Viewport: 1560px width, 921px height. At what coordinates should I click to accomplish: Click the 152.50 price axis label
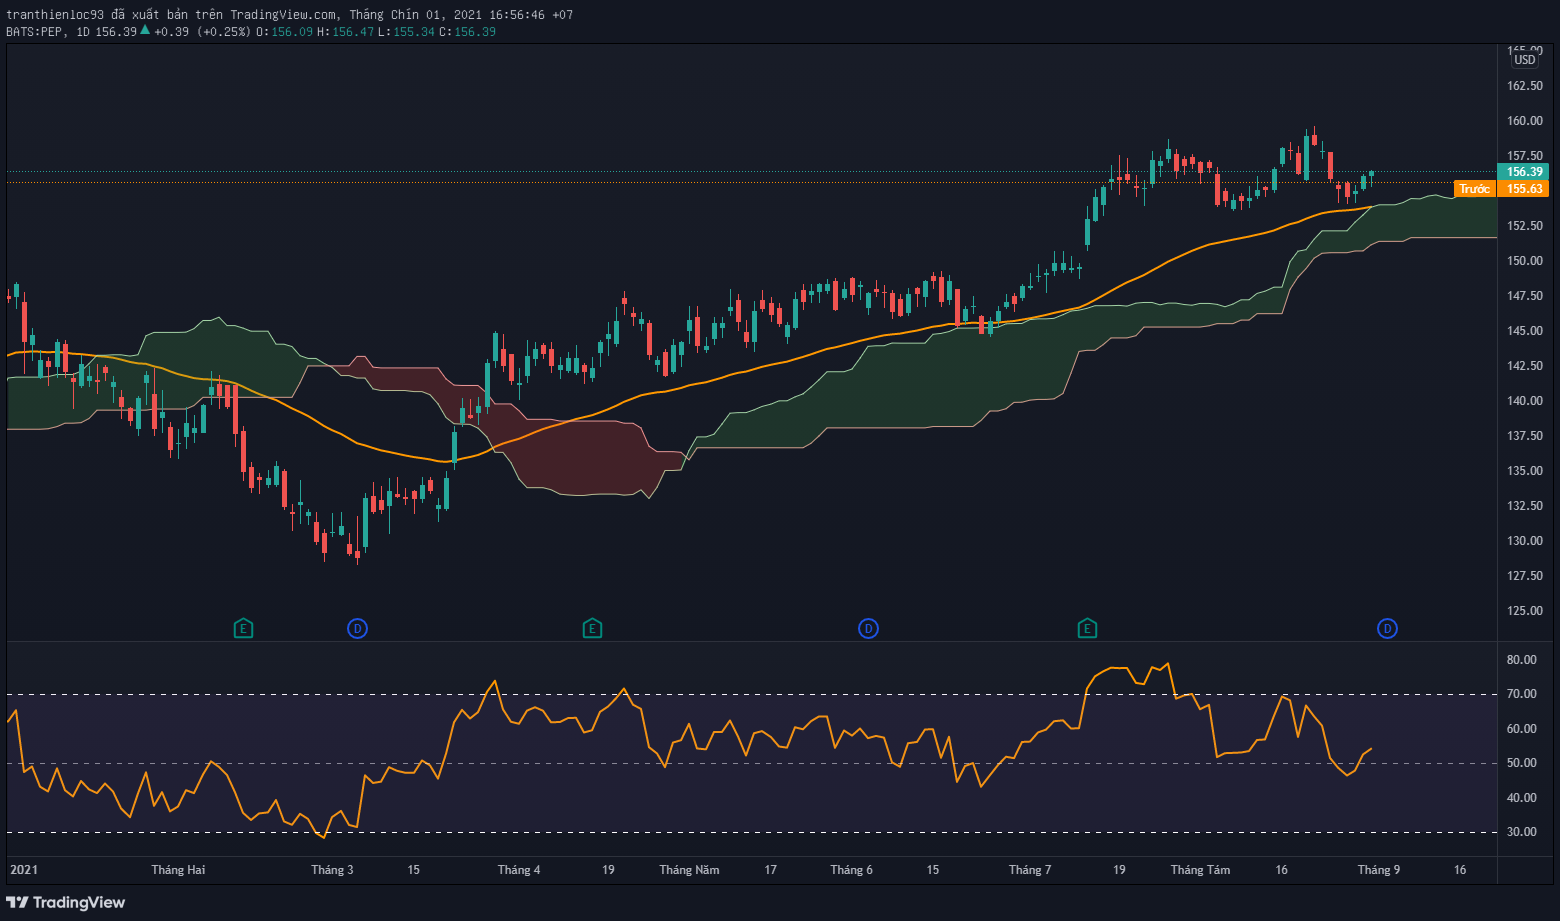[x=1525, y=226]
